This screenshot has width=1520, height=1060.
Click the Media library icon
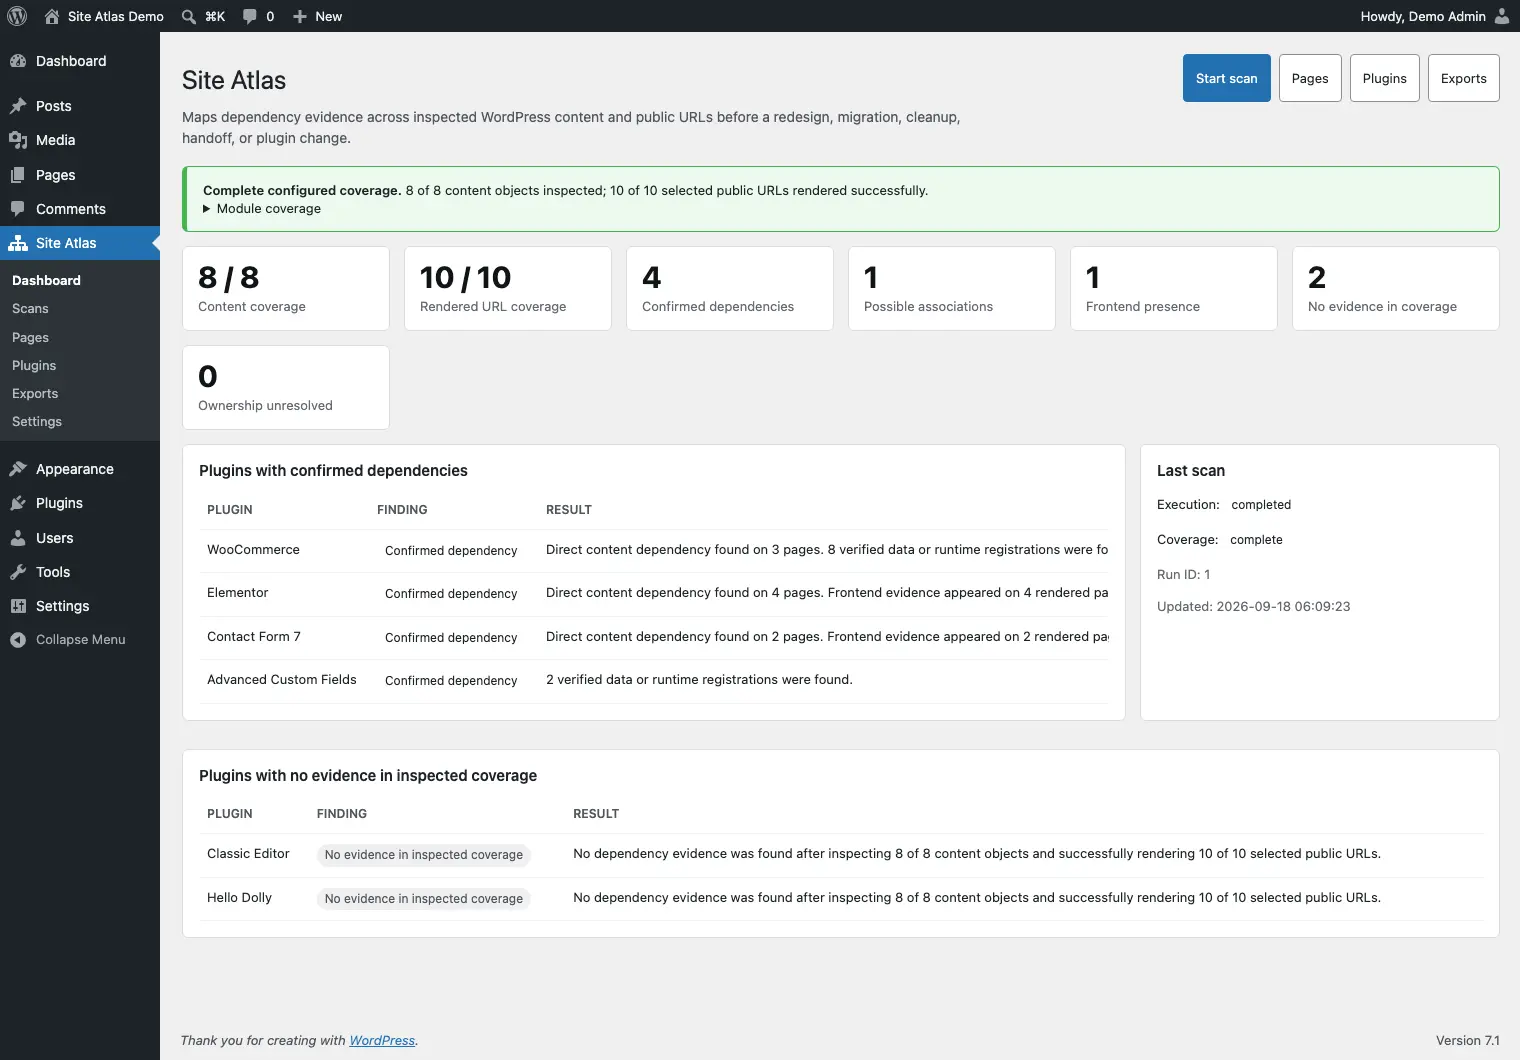click(x=18, y=140)
